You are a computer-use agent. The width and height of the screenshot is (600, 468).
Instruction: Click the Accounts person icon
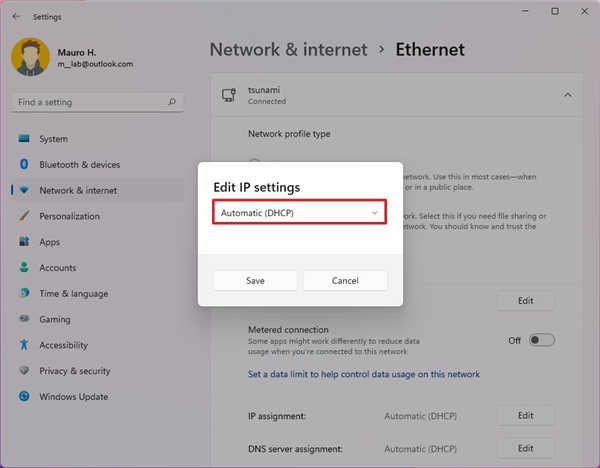point(23,268)
